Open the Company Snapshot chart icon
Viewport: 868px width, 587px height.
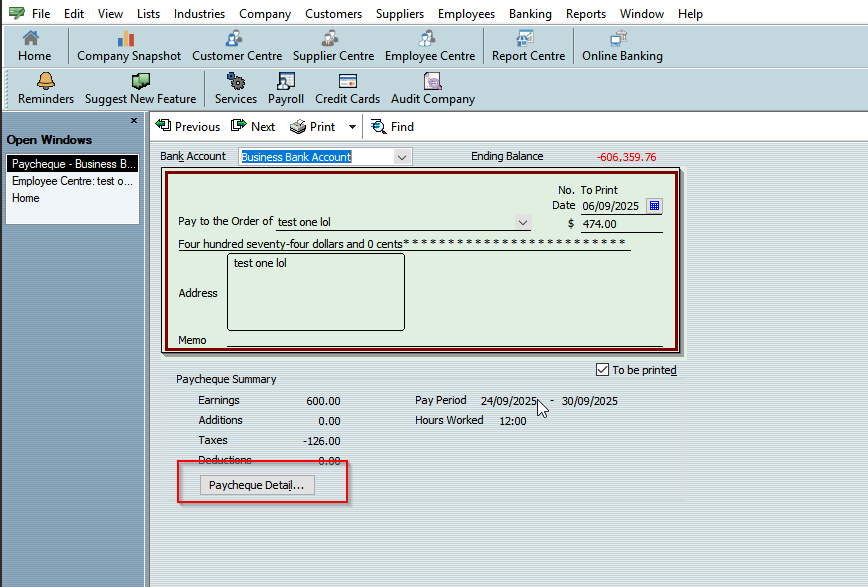[x=126, y=38]
